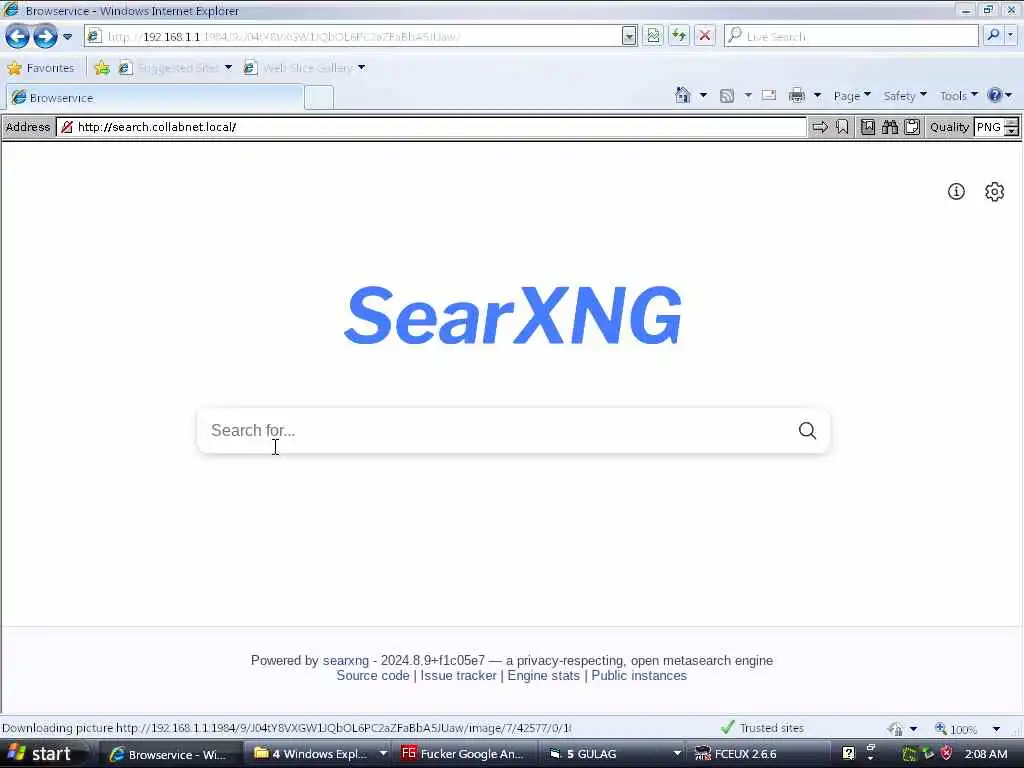Open the Favorites star button
This screenshot has width=1024, height=768.
(41, 68)
